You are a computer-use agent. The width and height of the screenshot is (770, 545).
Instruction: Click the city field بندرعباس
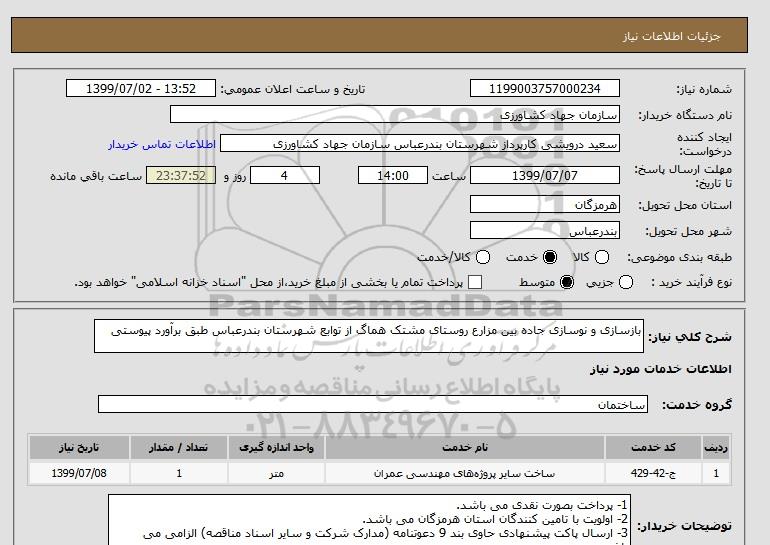545,230
